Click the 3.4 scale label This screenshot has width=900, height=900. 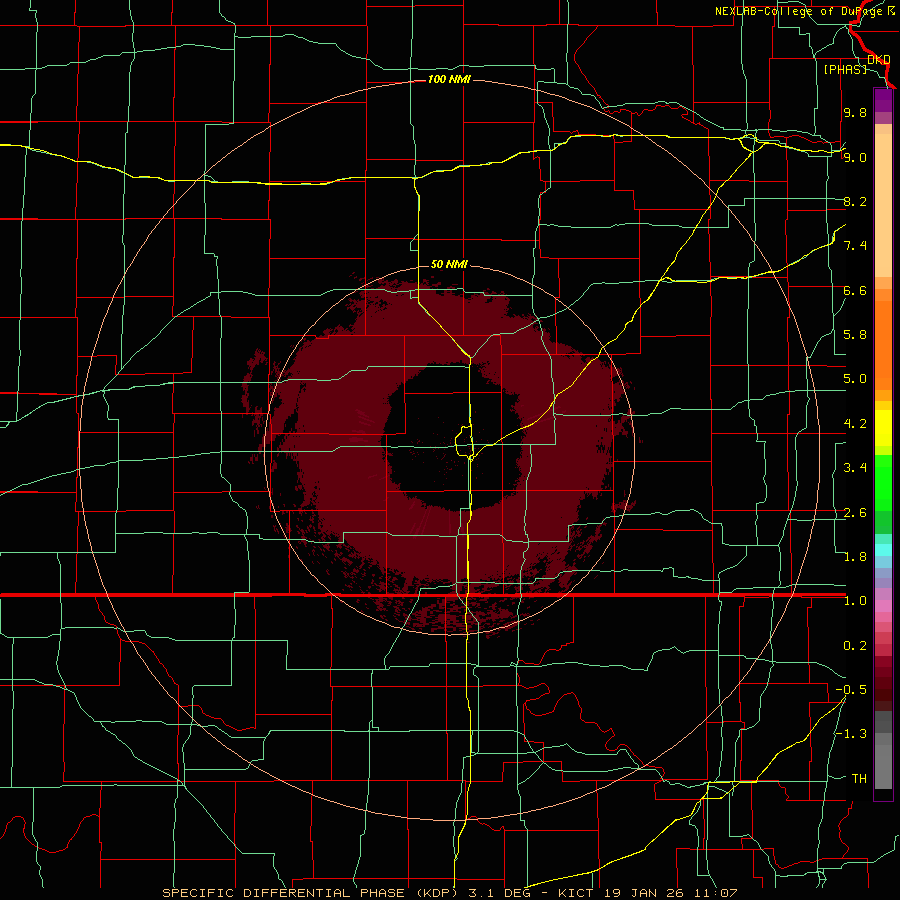coord(855,468)
